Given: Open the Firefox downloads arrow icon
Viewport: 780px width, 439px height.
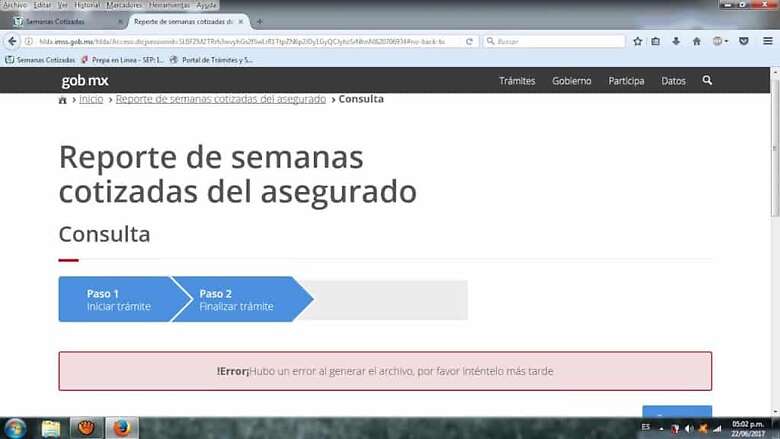Looking at the screenshot, I should 676,41.
